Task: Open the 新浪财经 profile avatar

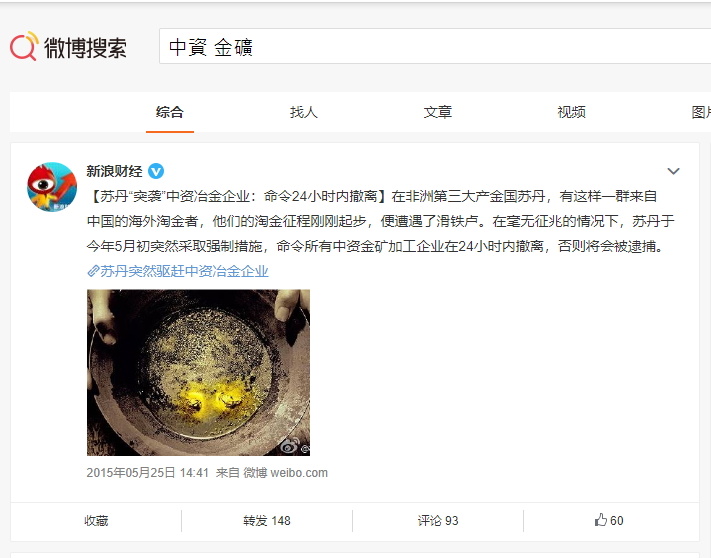Action: pos(52,187)
